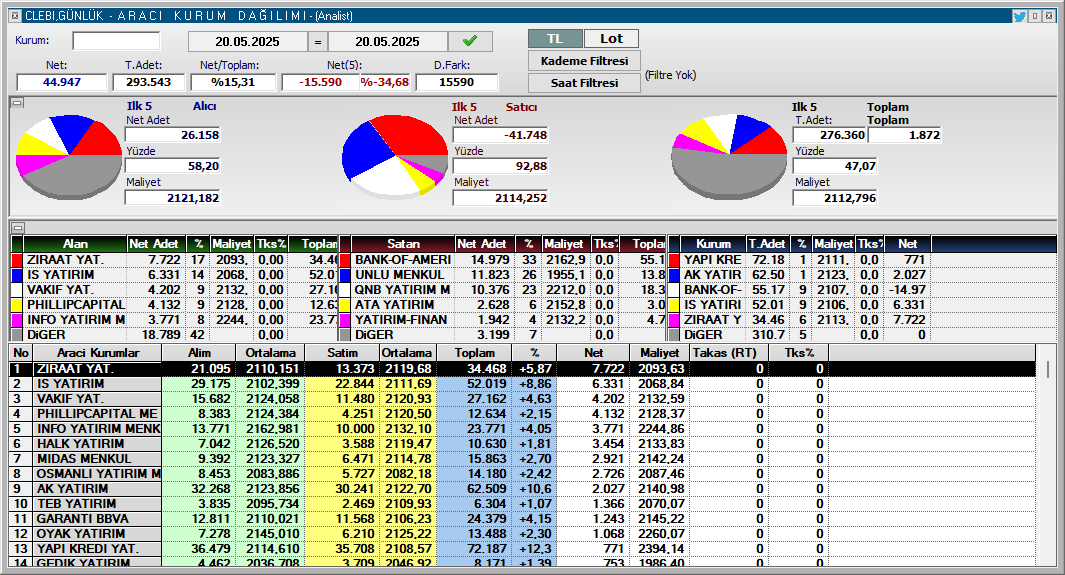Open Kademe Filtresi filter
The height and width of the screenshot is (575, 1065).
click(584, 61)
